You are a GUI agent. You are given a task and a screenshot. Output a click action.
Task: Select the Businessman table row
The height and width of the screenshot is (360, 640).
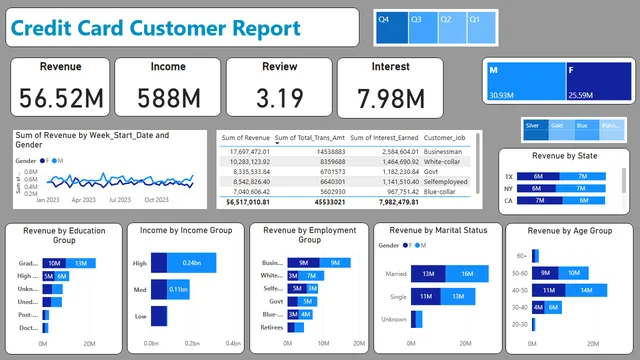(345, 151)
